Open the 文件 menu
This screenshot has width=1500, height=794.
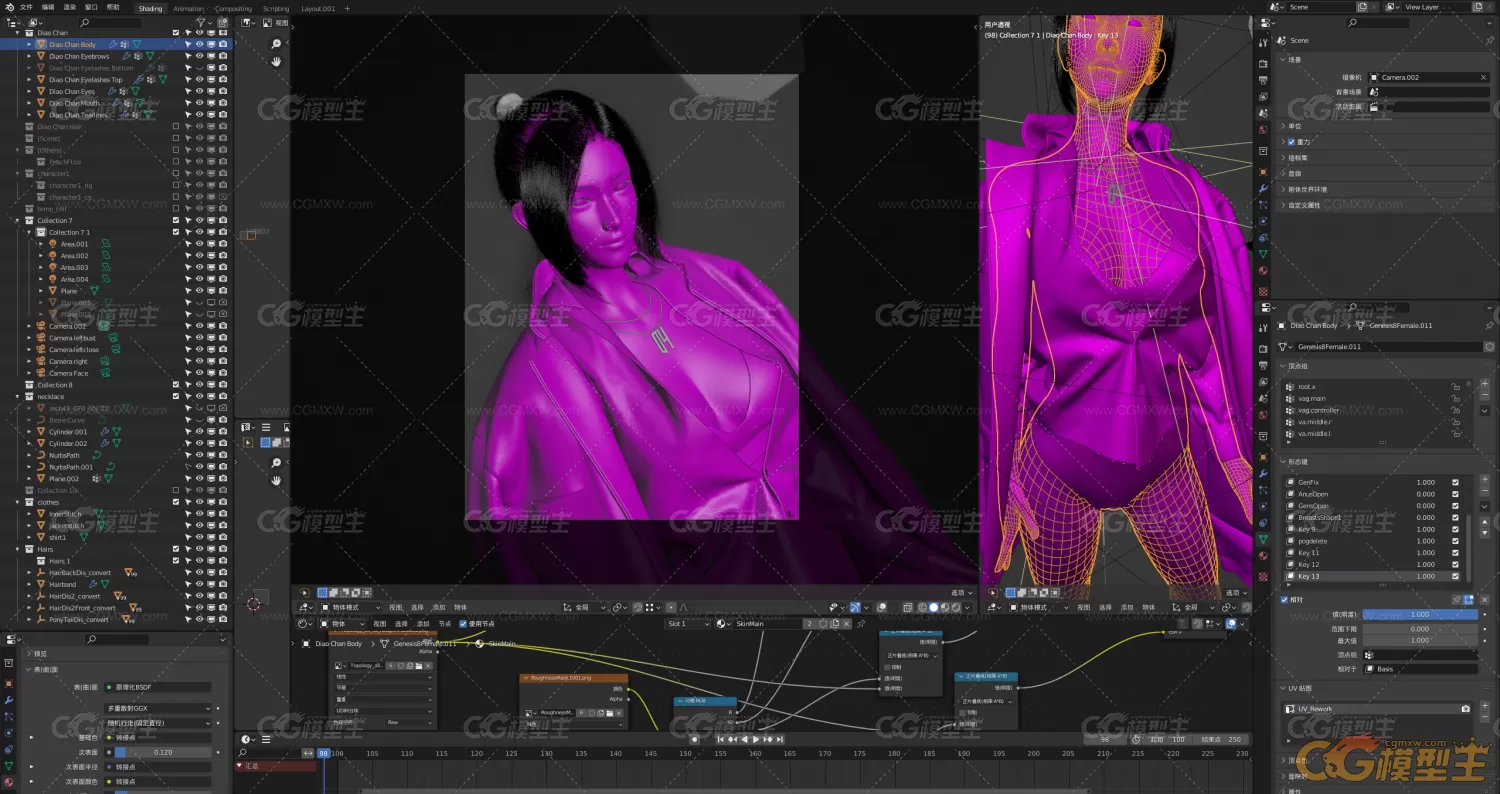pos(26,7)
